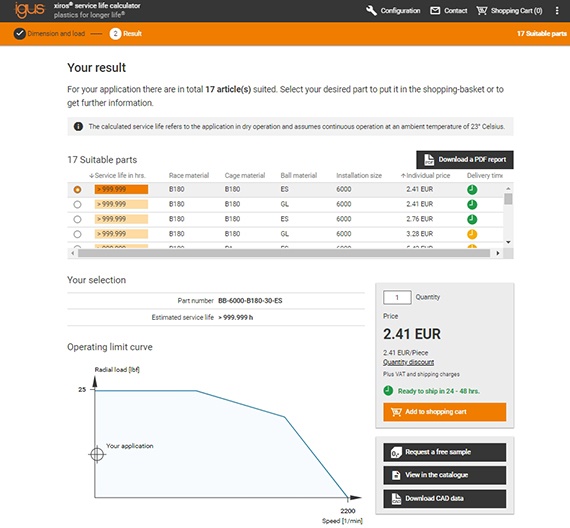Click the catalogue document icon
The width and height of the screenshot is (570, 528).
point(396,475)
